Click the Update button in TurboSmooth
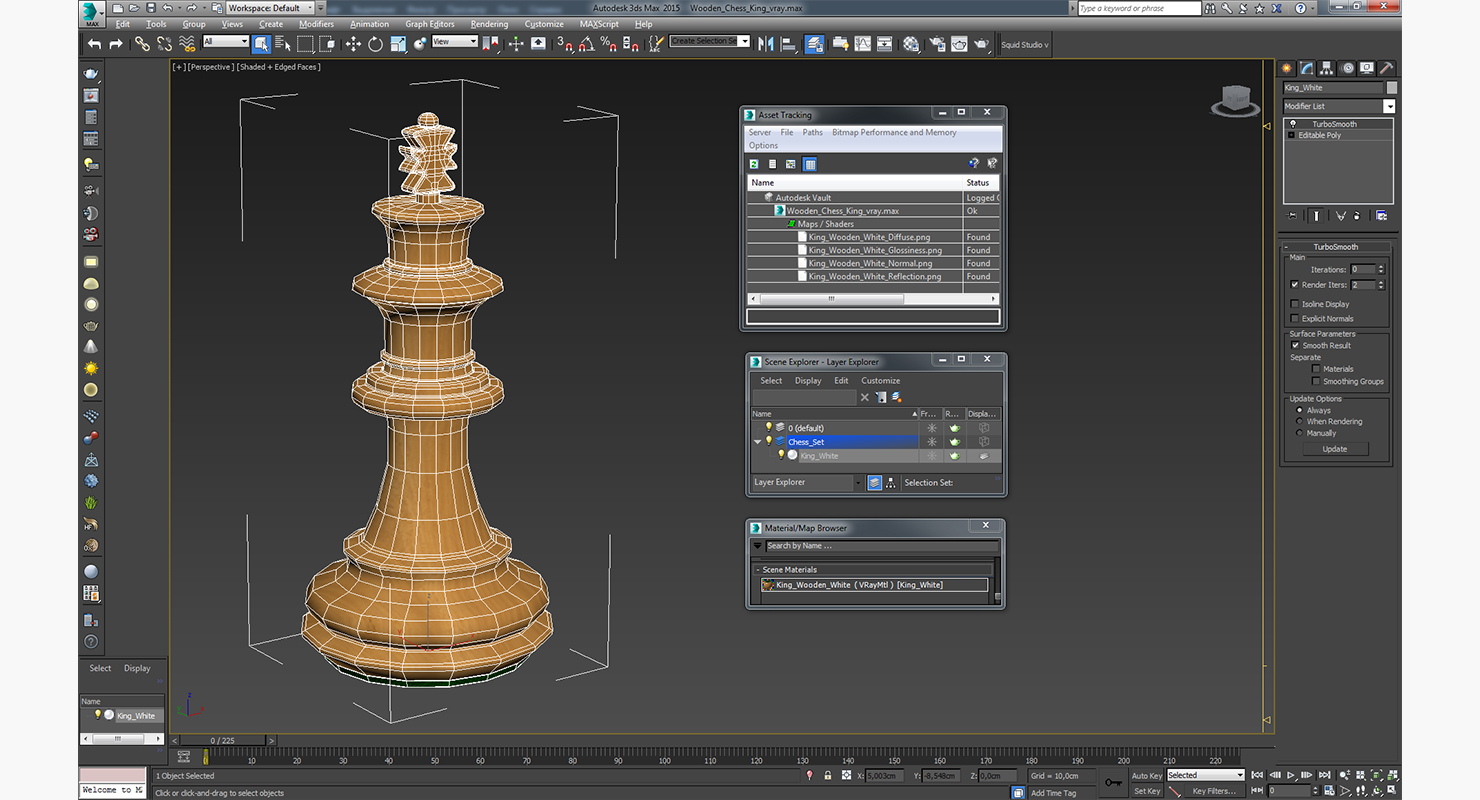1480x800 pixels. coord(1335,449)
